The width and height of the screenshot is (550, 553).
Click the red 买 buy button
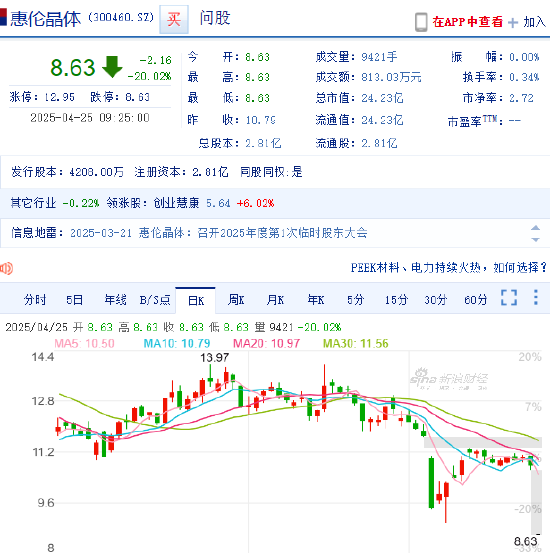[174, 19]
